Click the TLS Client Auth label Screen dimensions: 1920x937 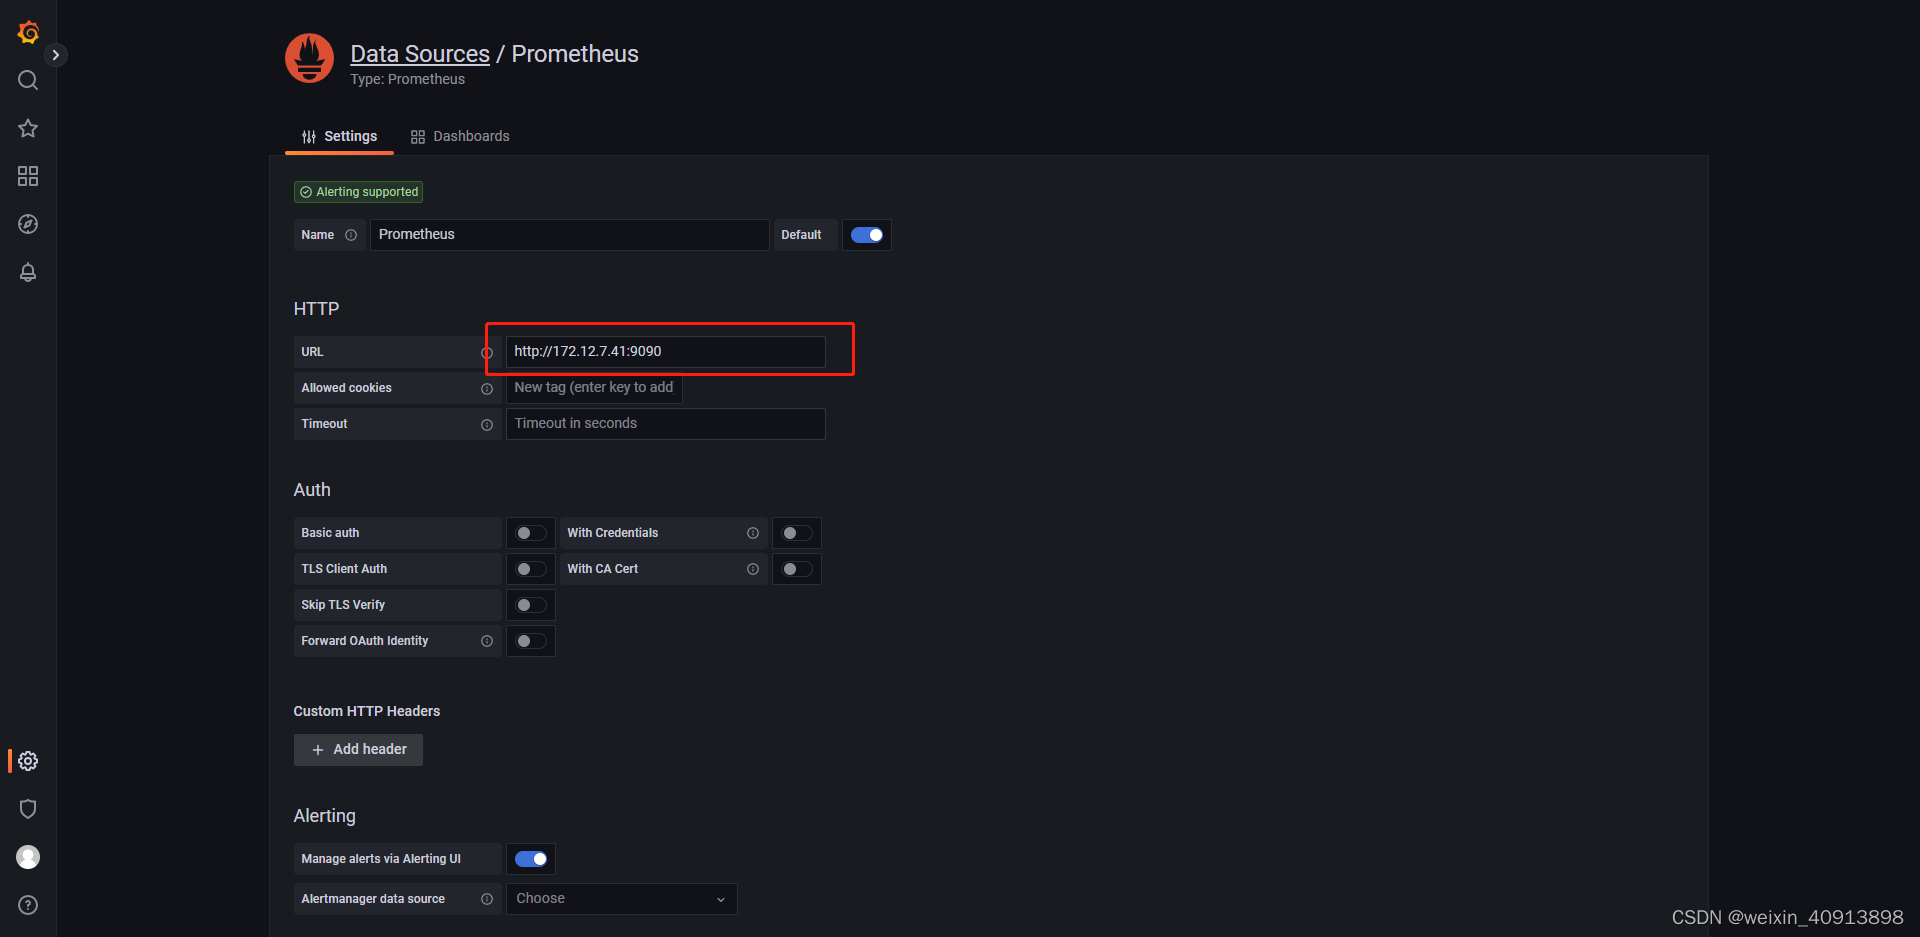[344, 569]
